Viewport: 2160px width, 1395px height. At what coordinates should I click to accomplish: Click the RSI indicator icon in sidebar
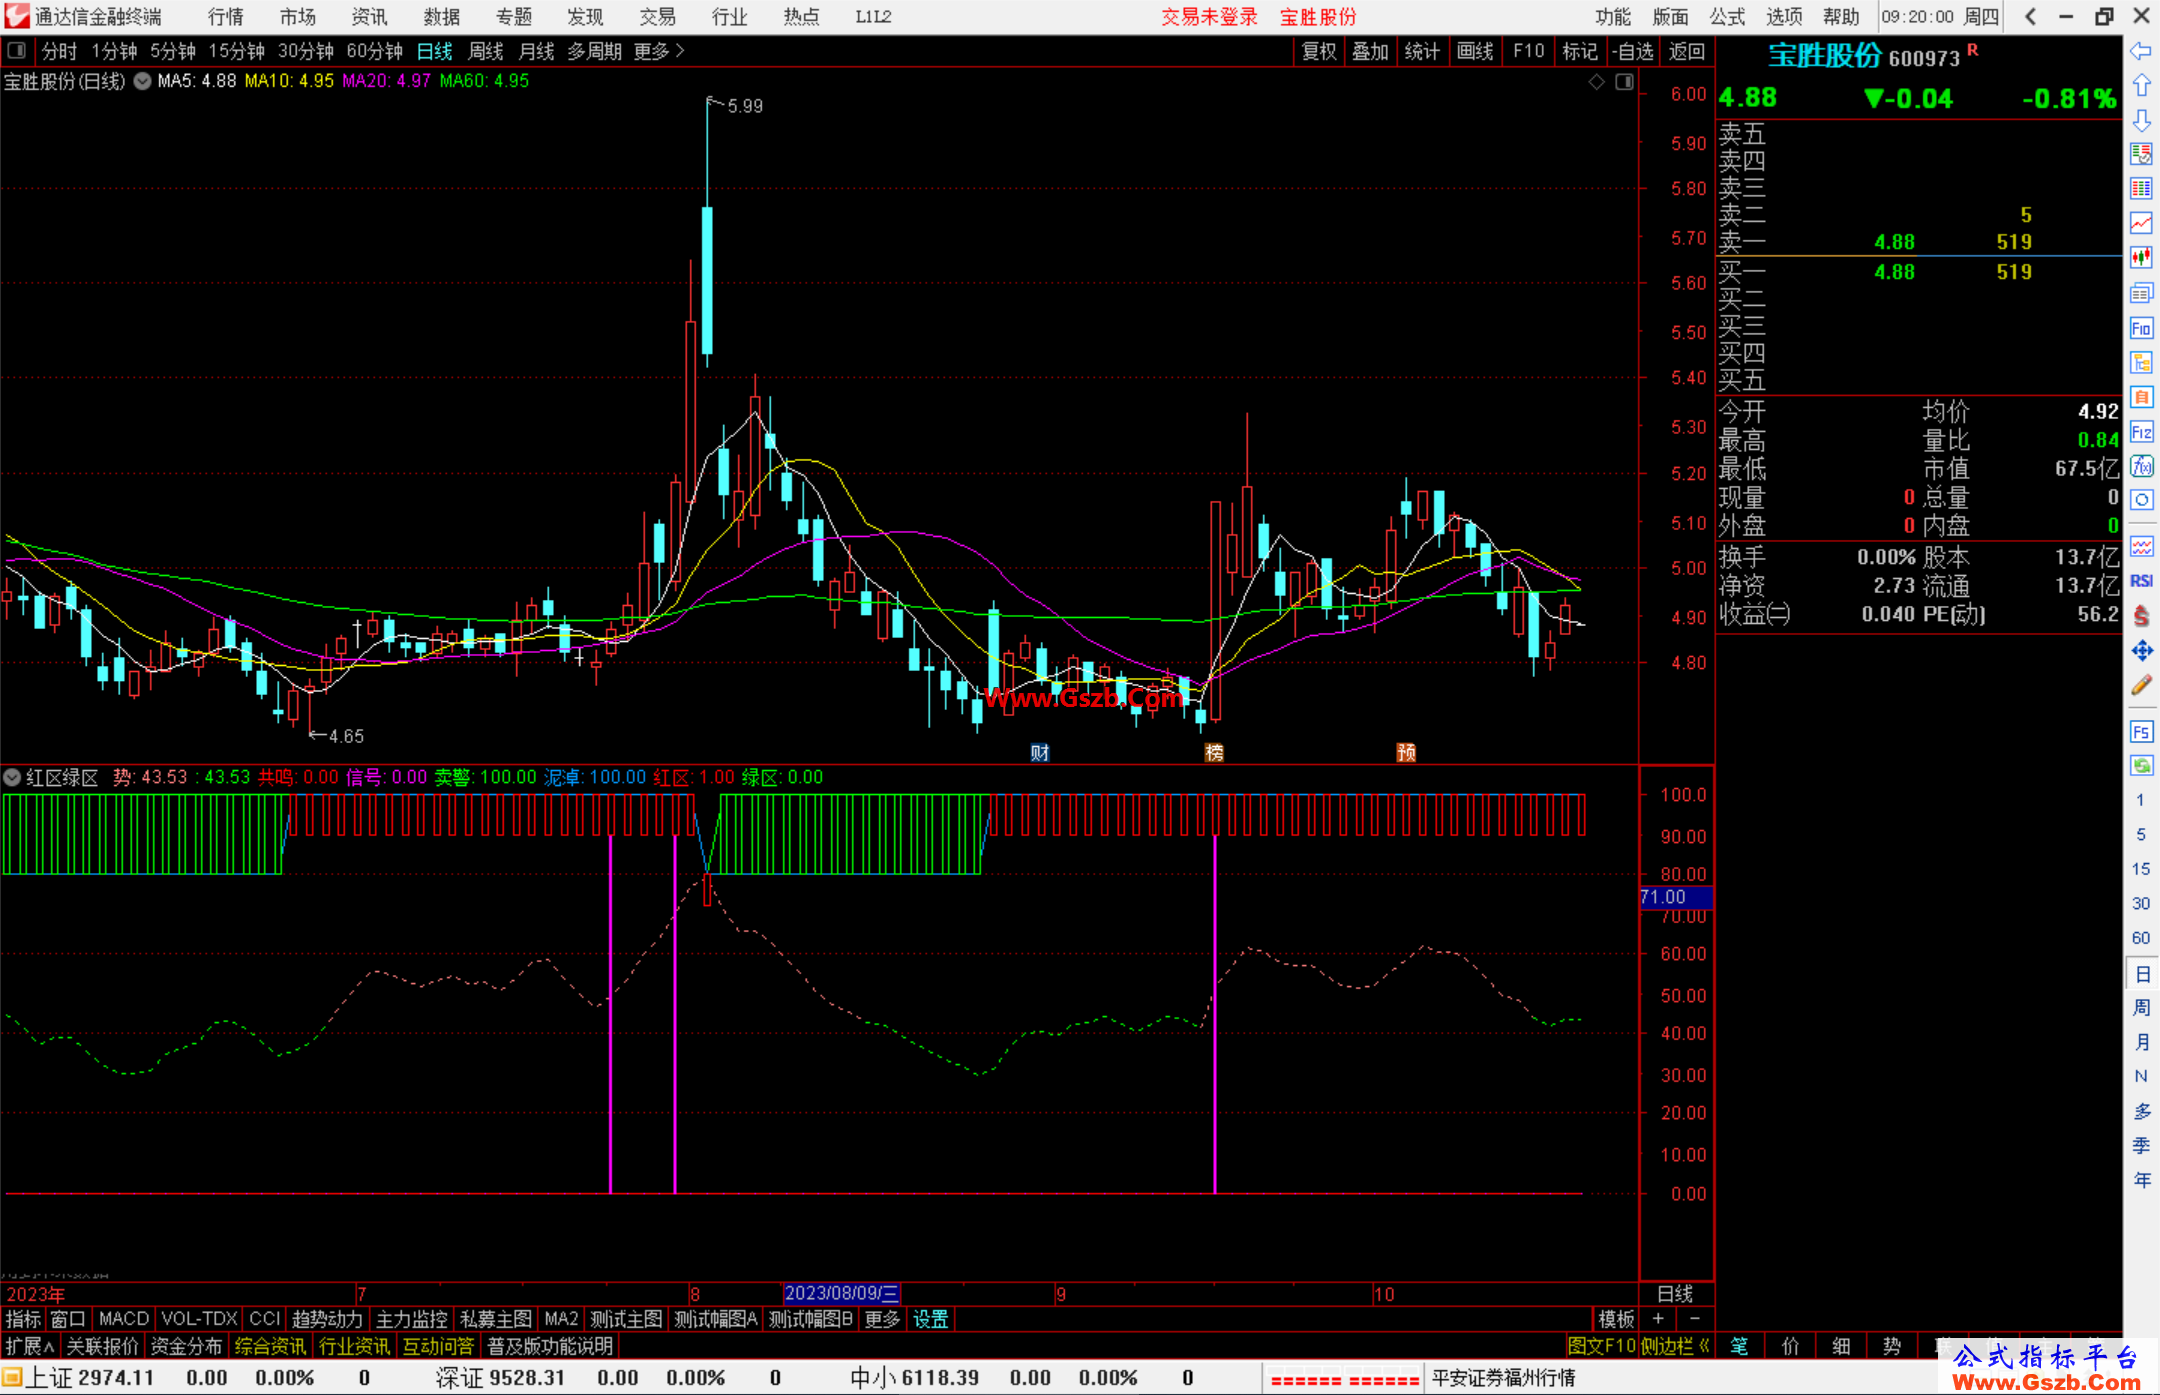click(2141, 581)
